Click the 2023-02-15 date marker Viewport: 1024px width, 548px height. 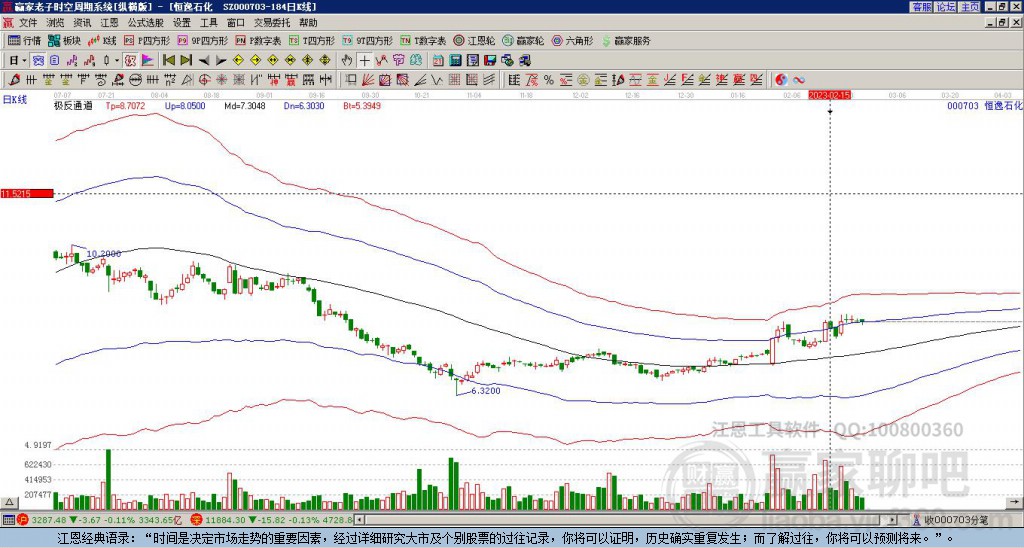pos(829,95)
